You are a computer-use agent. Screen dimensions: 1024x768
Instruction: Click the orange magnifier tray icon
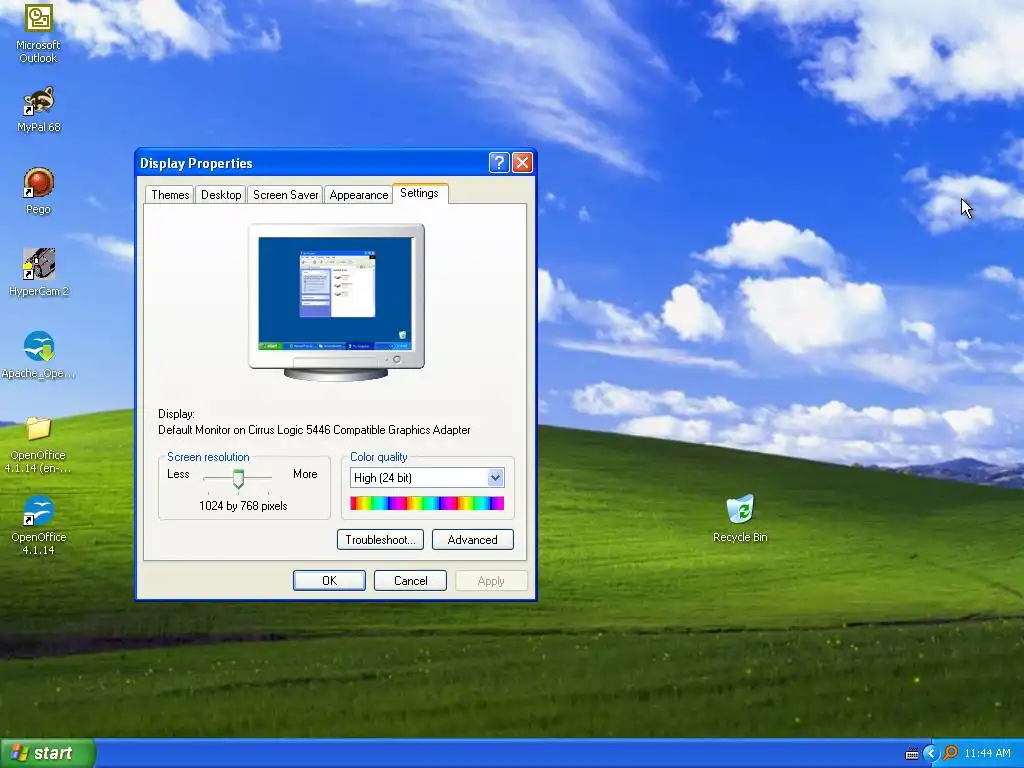[950, 753]
